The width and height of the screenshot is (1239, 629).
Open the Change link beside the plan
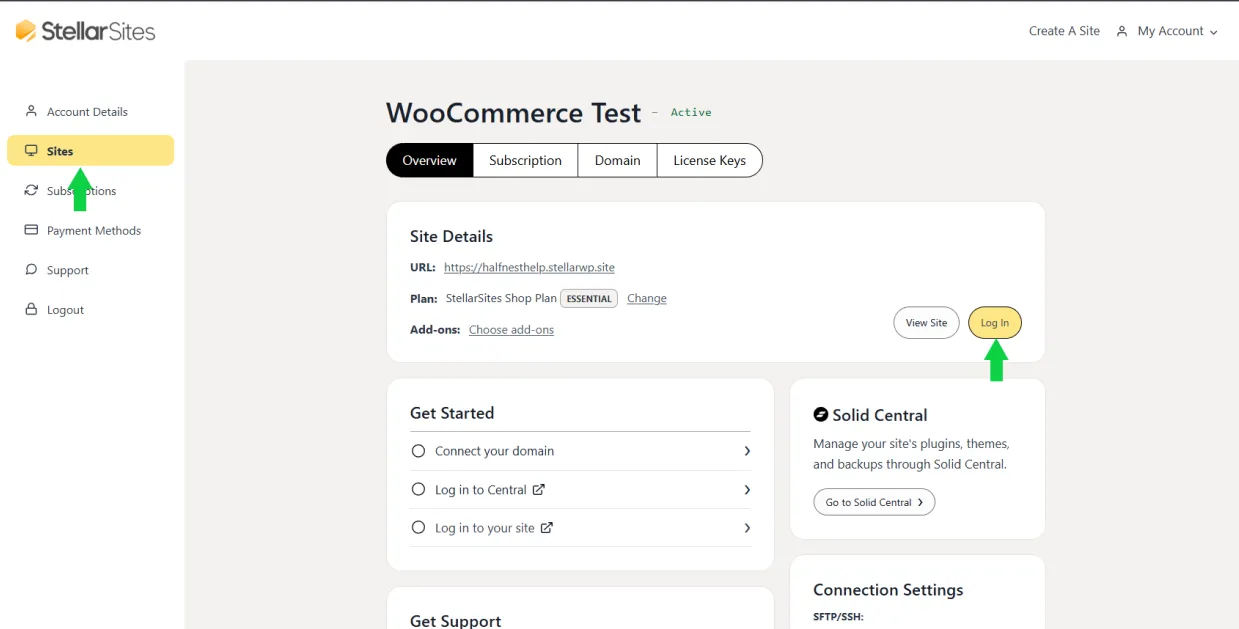(646, 298)
